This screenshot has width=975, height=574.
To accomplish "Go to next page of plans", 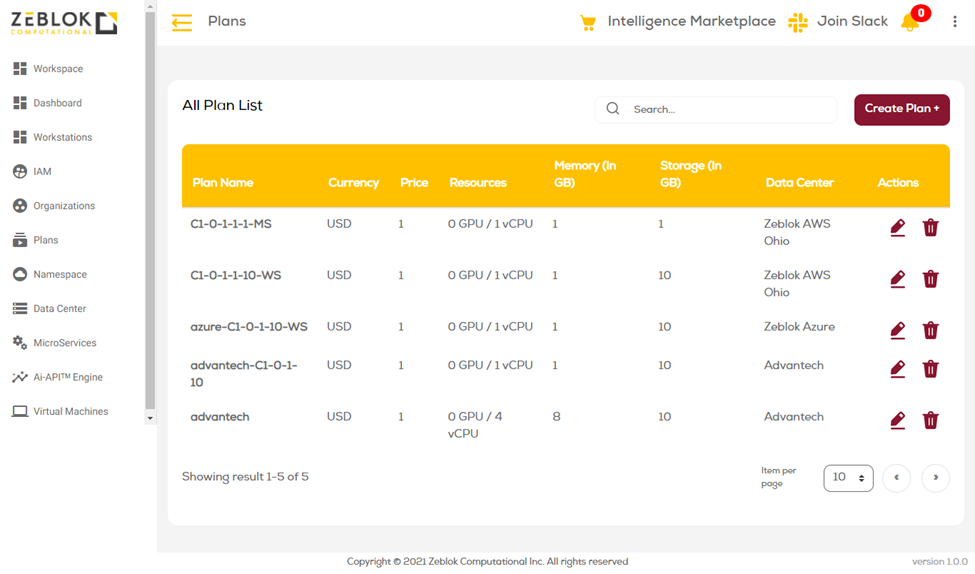I will tap(935, 478).
